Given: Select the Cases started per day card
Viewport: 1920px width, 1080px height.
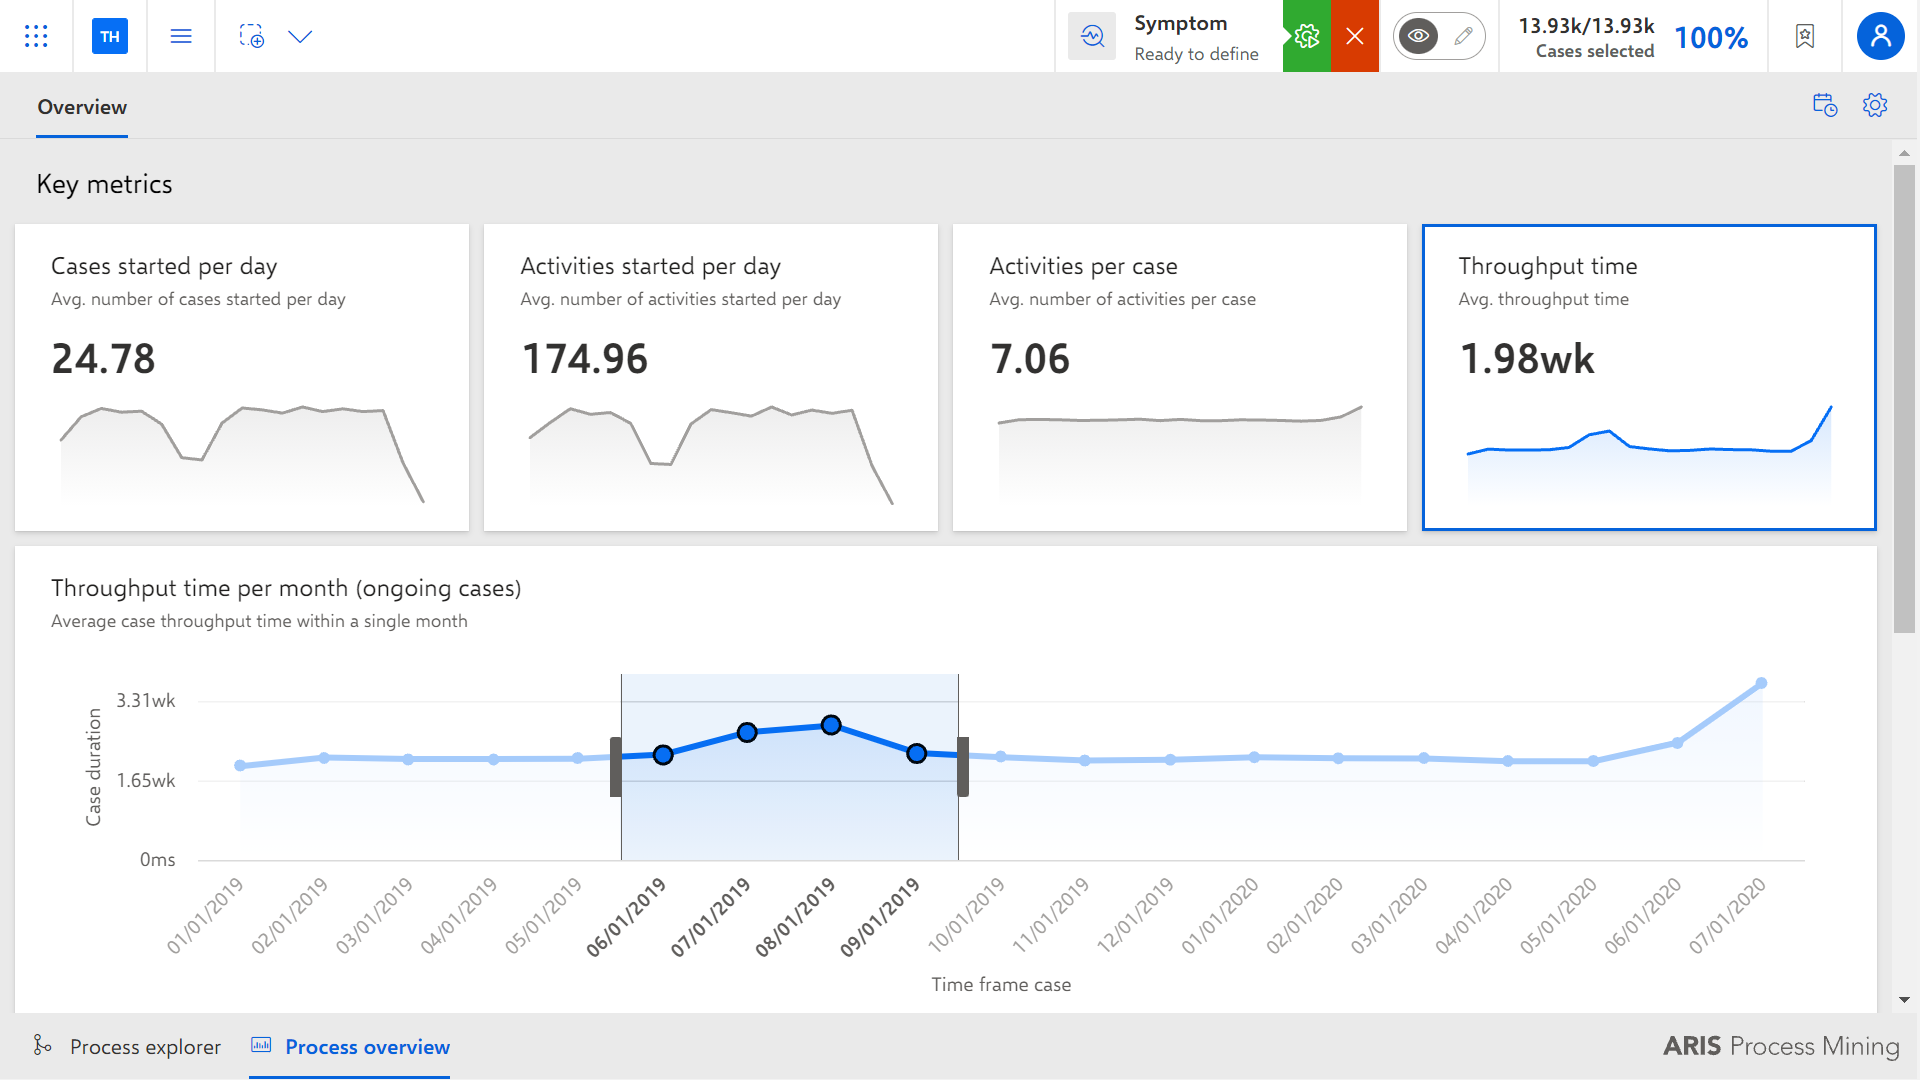Looking at the screenshot, I should pyautogui.click(x=242, y=377).
